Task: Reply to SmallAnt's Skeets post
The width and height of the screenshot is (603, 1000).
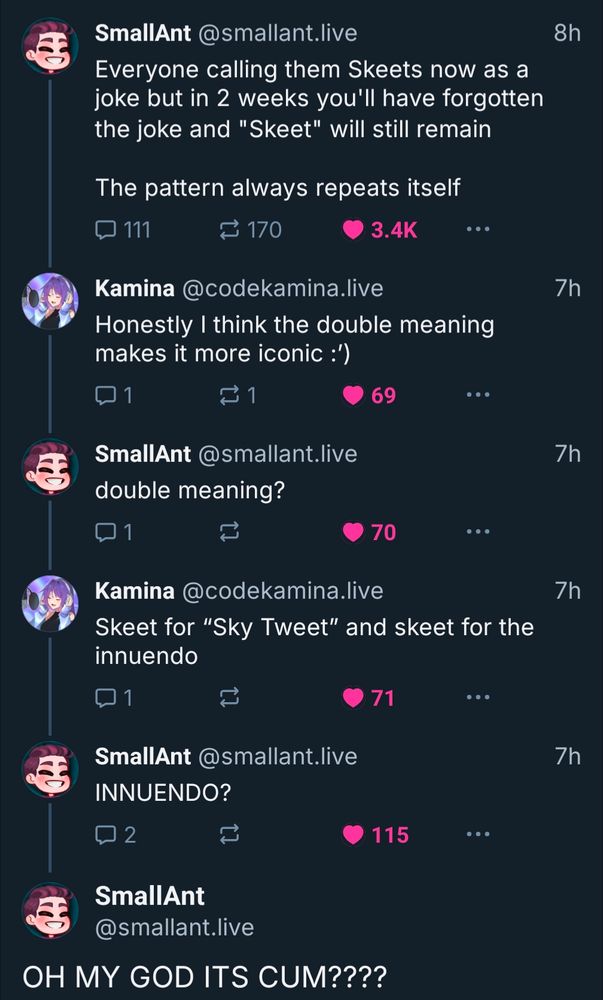Action: (106, 230)
